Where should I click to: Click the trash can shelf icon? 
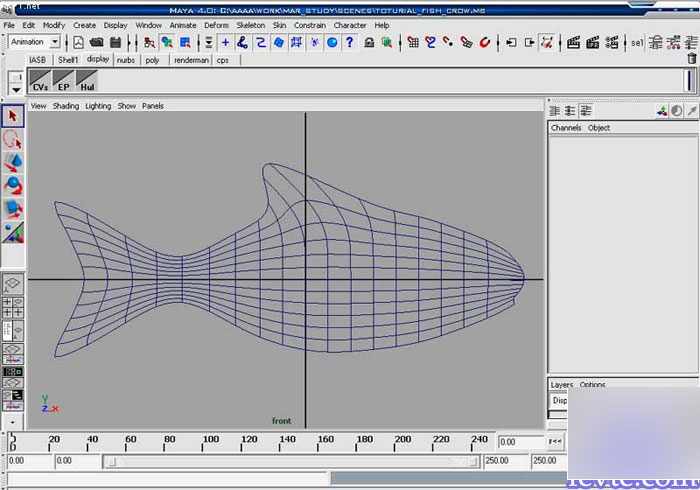[691, 59]
